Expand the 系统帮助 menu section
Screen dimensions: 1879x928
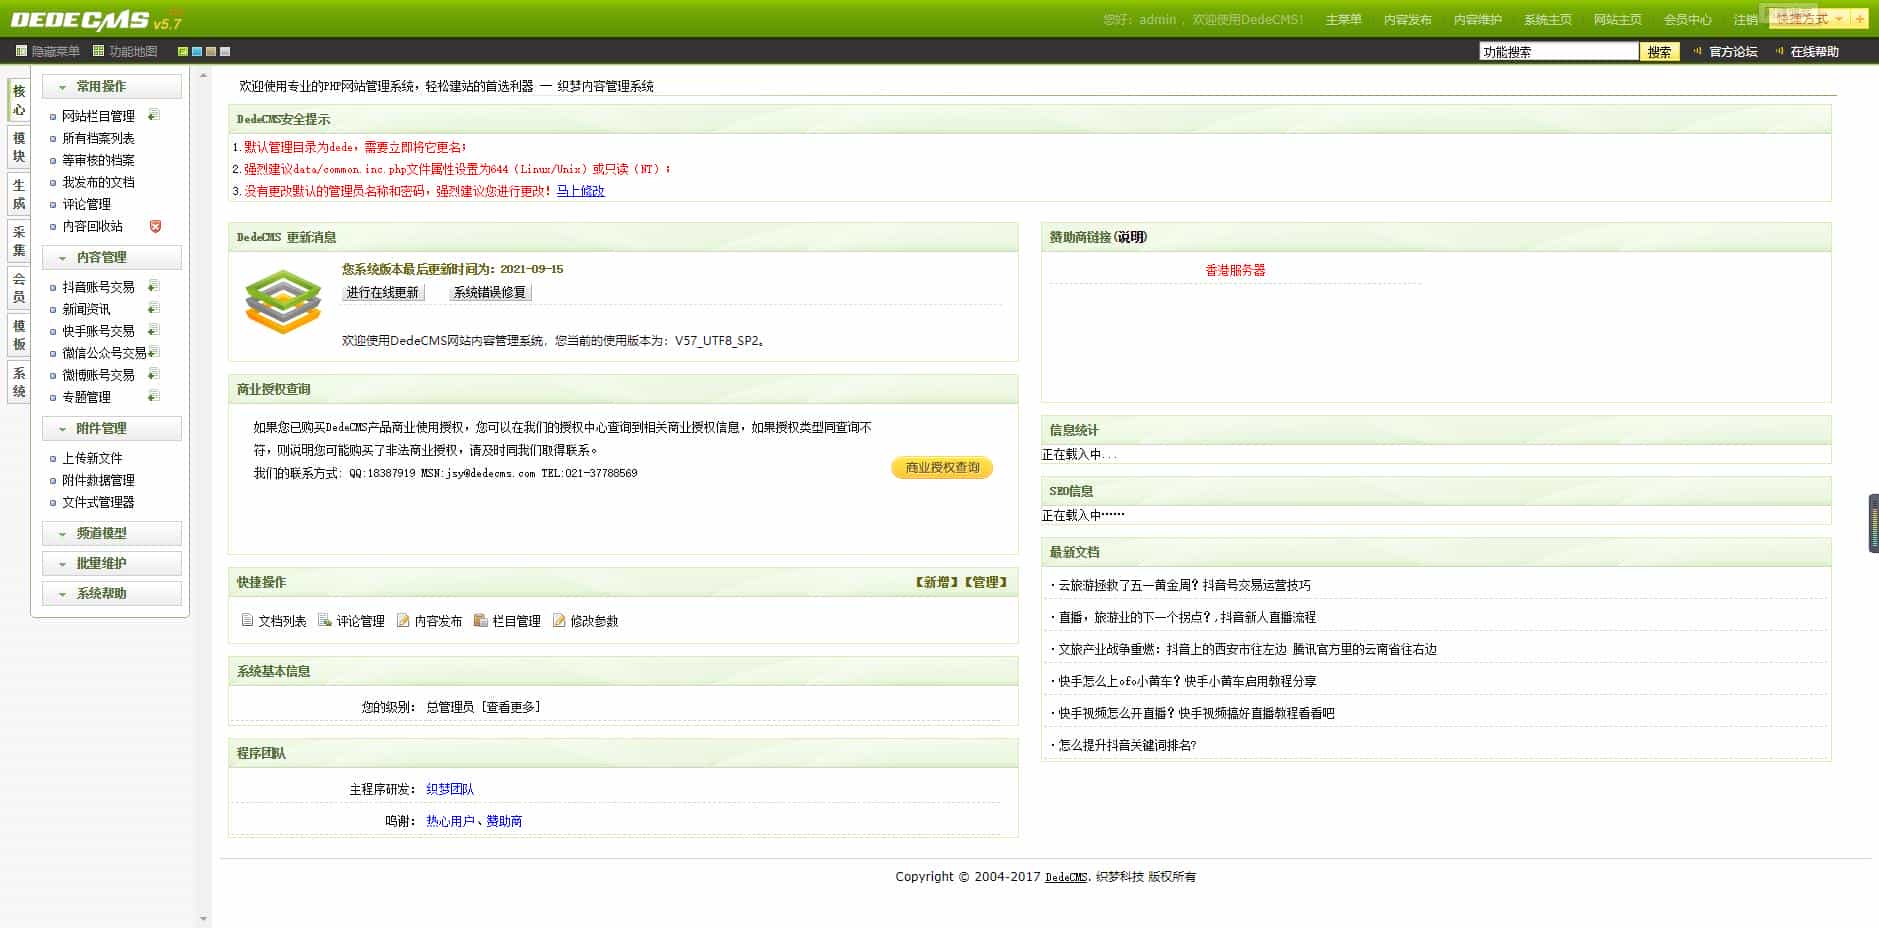[x=112, y=593]
